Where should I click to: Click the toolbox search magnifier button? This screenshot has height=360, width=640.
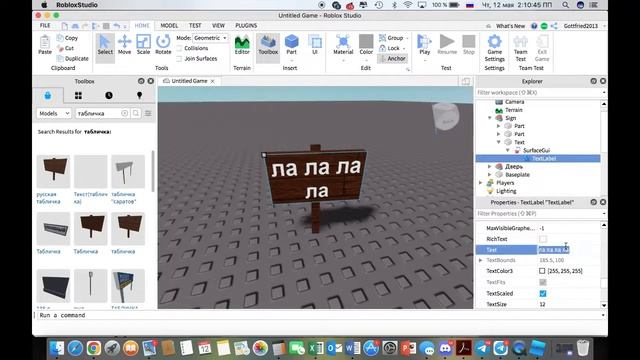(x=136, y=113)
